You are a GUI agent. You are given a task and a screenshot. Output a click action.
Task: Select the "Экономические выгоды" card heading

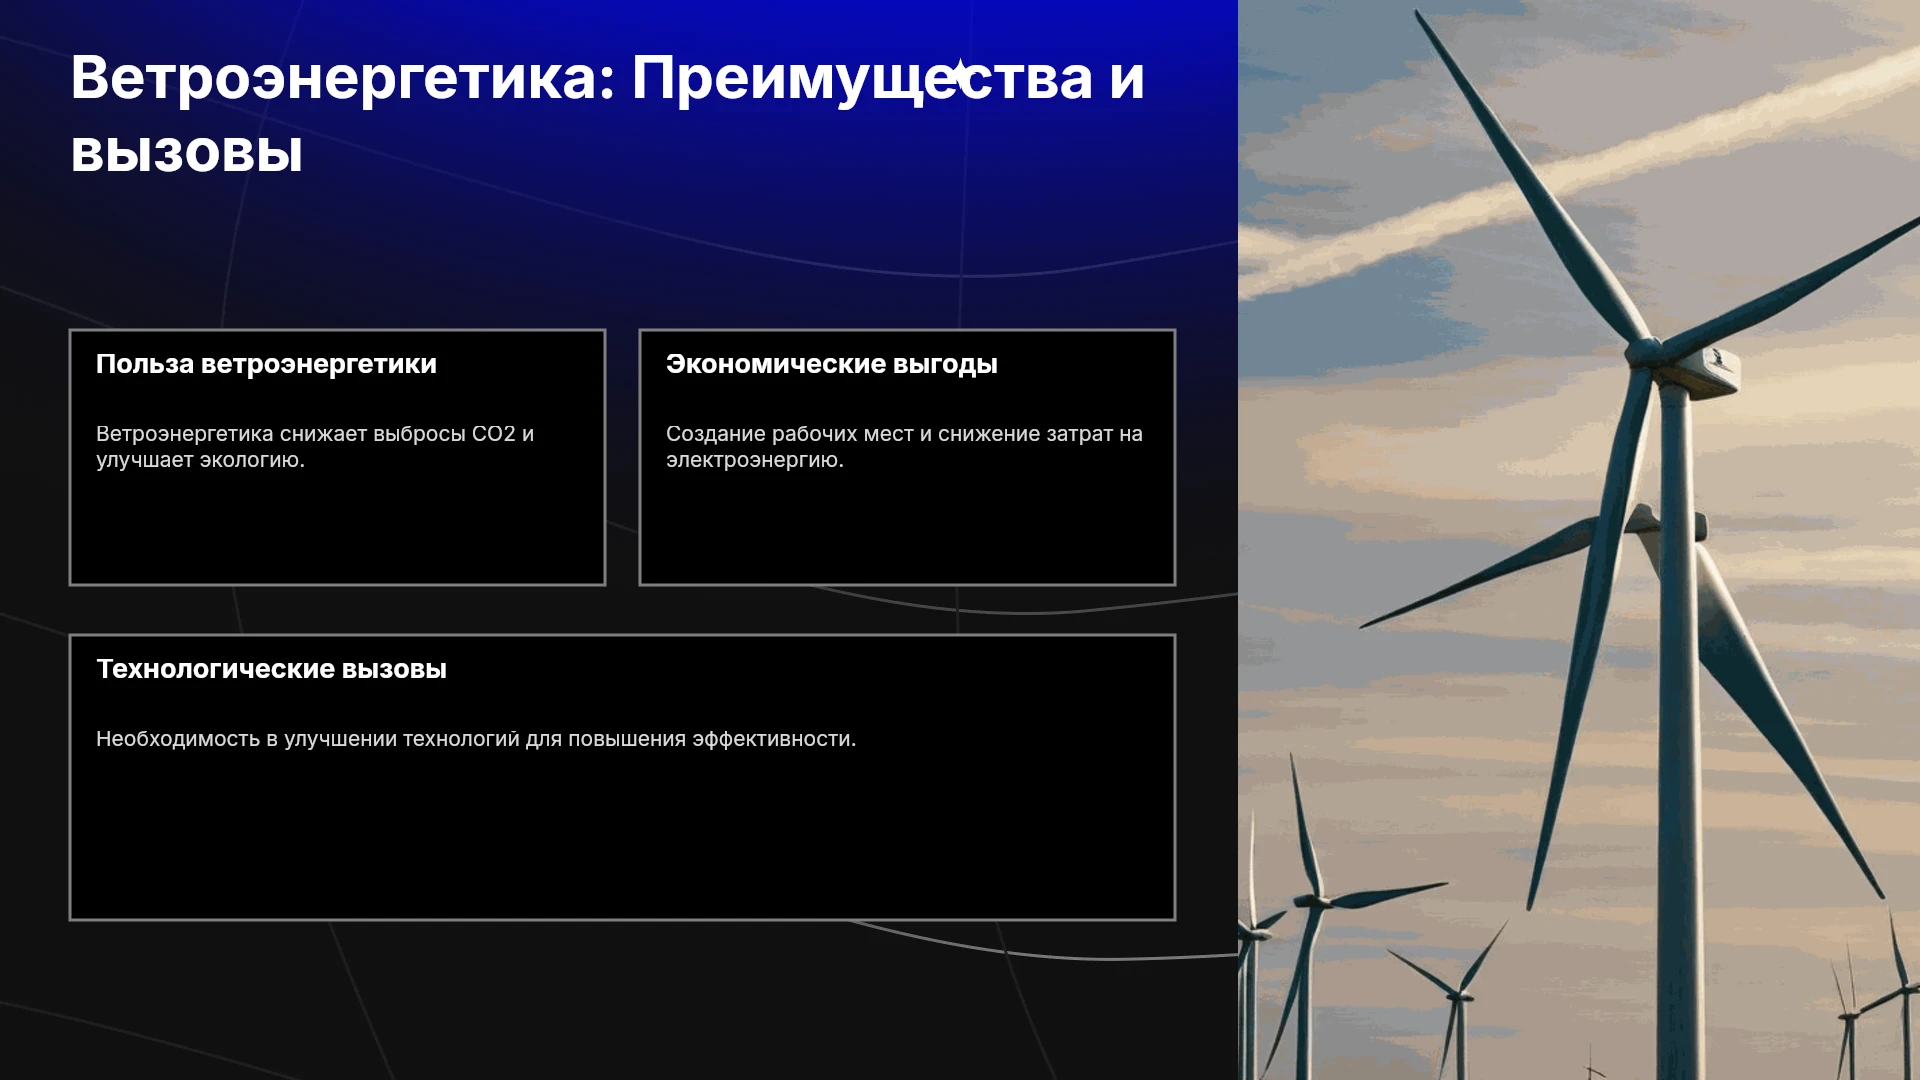(832, 364)
